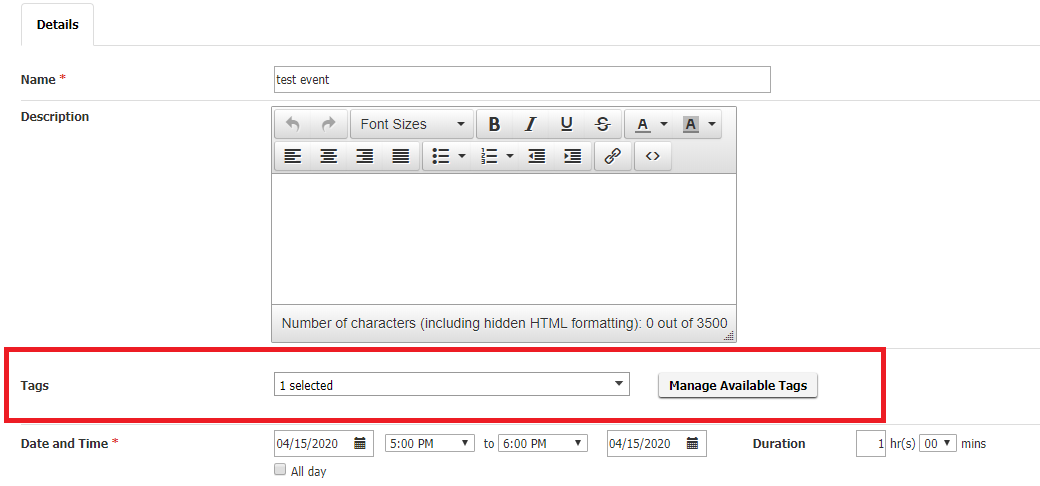Increase indent in description editor
This screenshot has height=486, width=1040.
[572, 156]
